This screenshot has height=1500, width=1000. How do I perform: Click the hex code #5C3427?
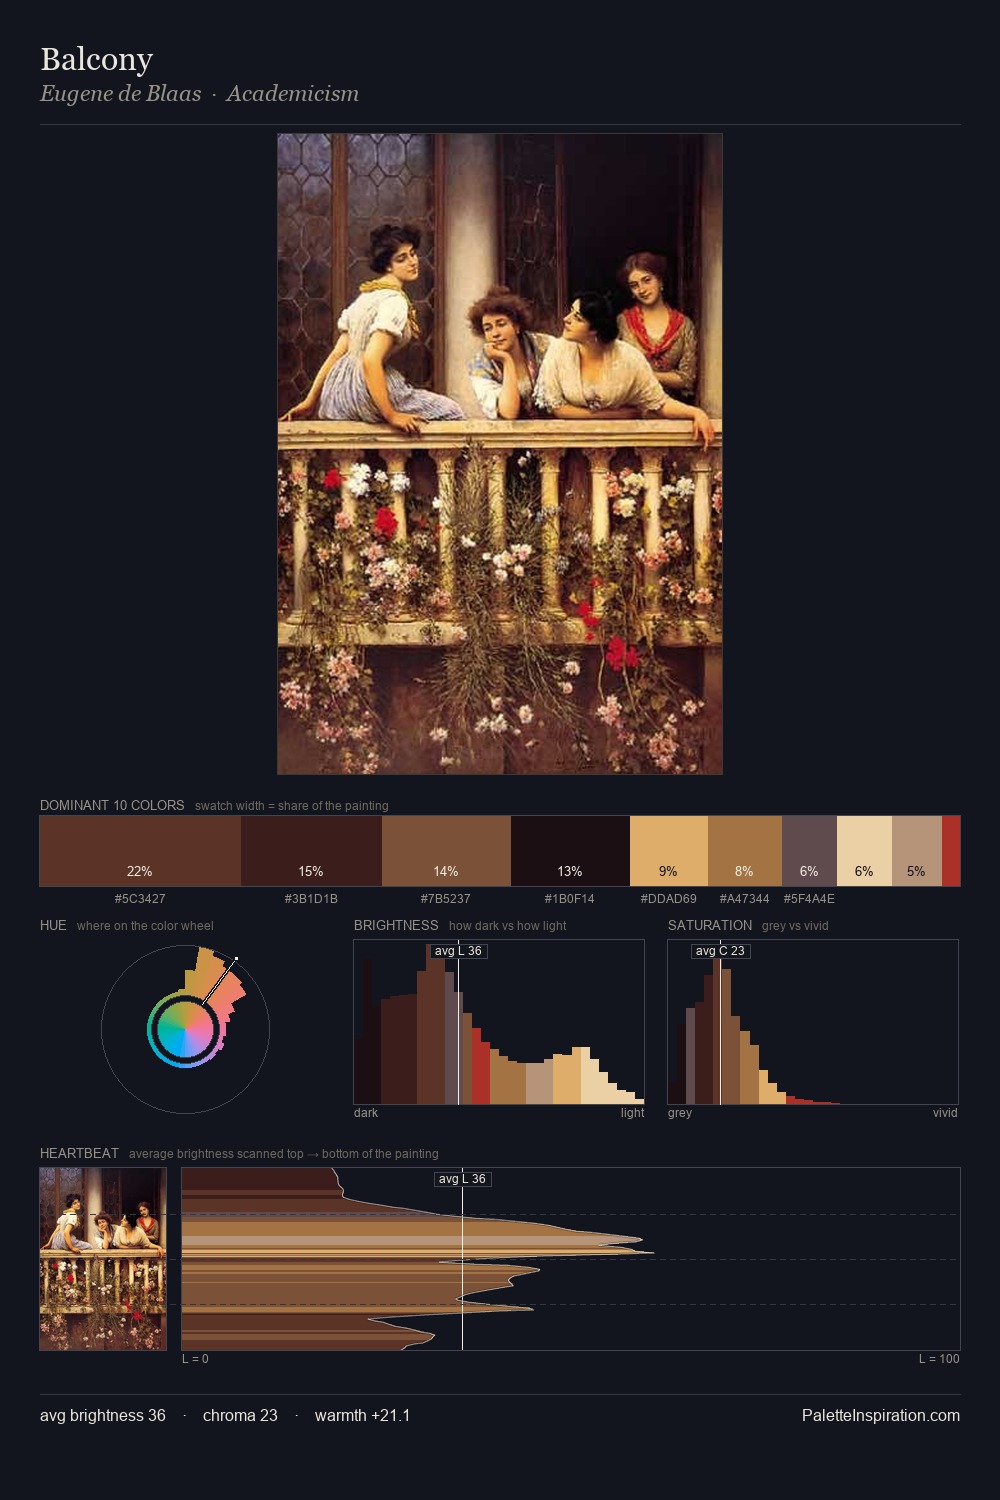[140, 899]
